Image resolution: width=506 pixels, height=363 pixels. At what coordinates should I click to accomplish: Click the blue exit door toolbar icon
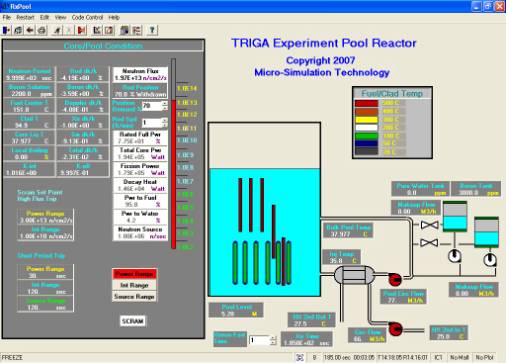point(6,30)
